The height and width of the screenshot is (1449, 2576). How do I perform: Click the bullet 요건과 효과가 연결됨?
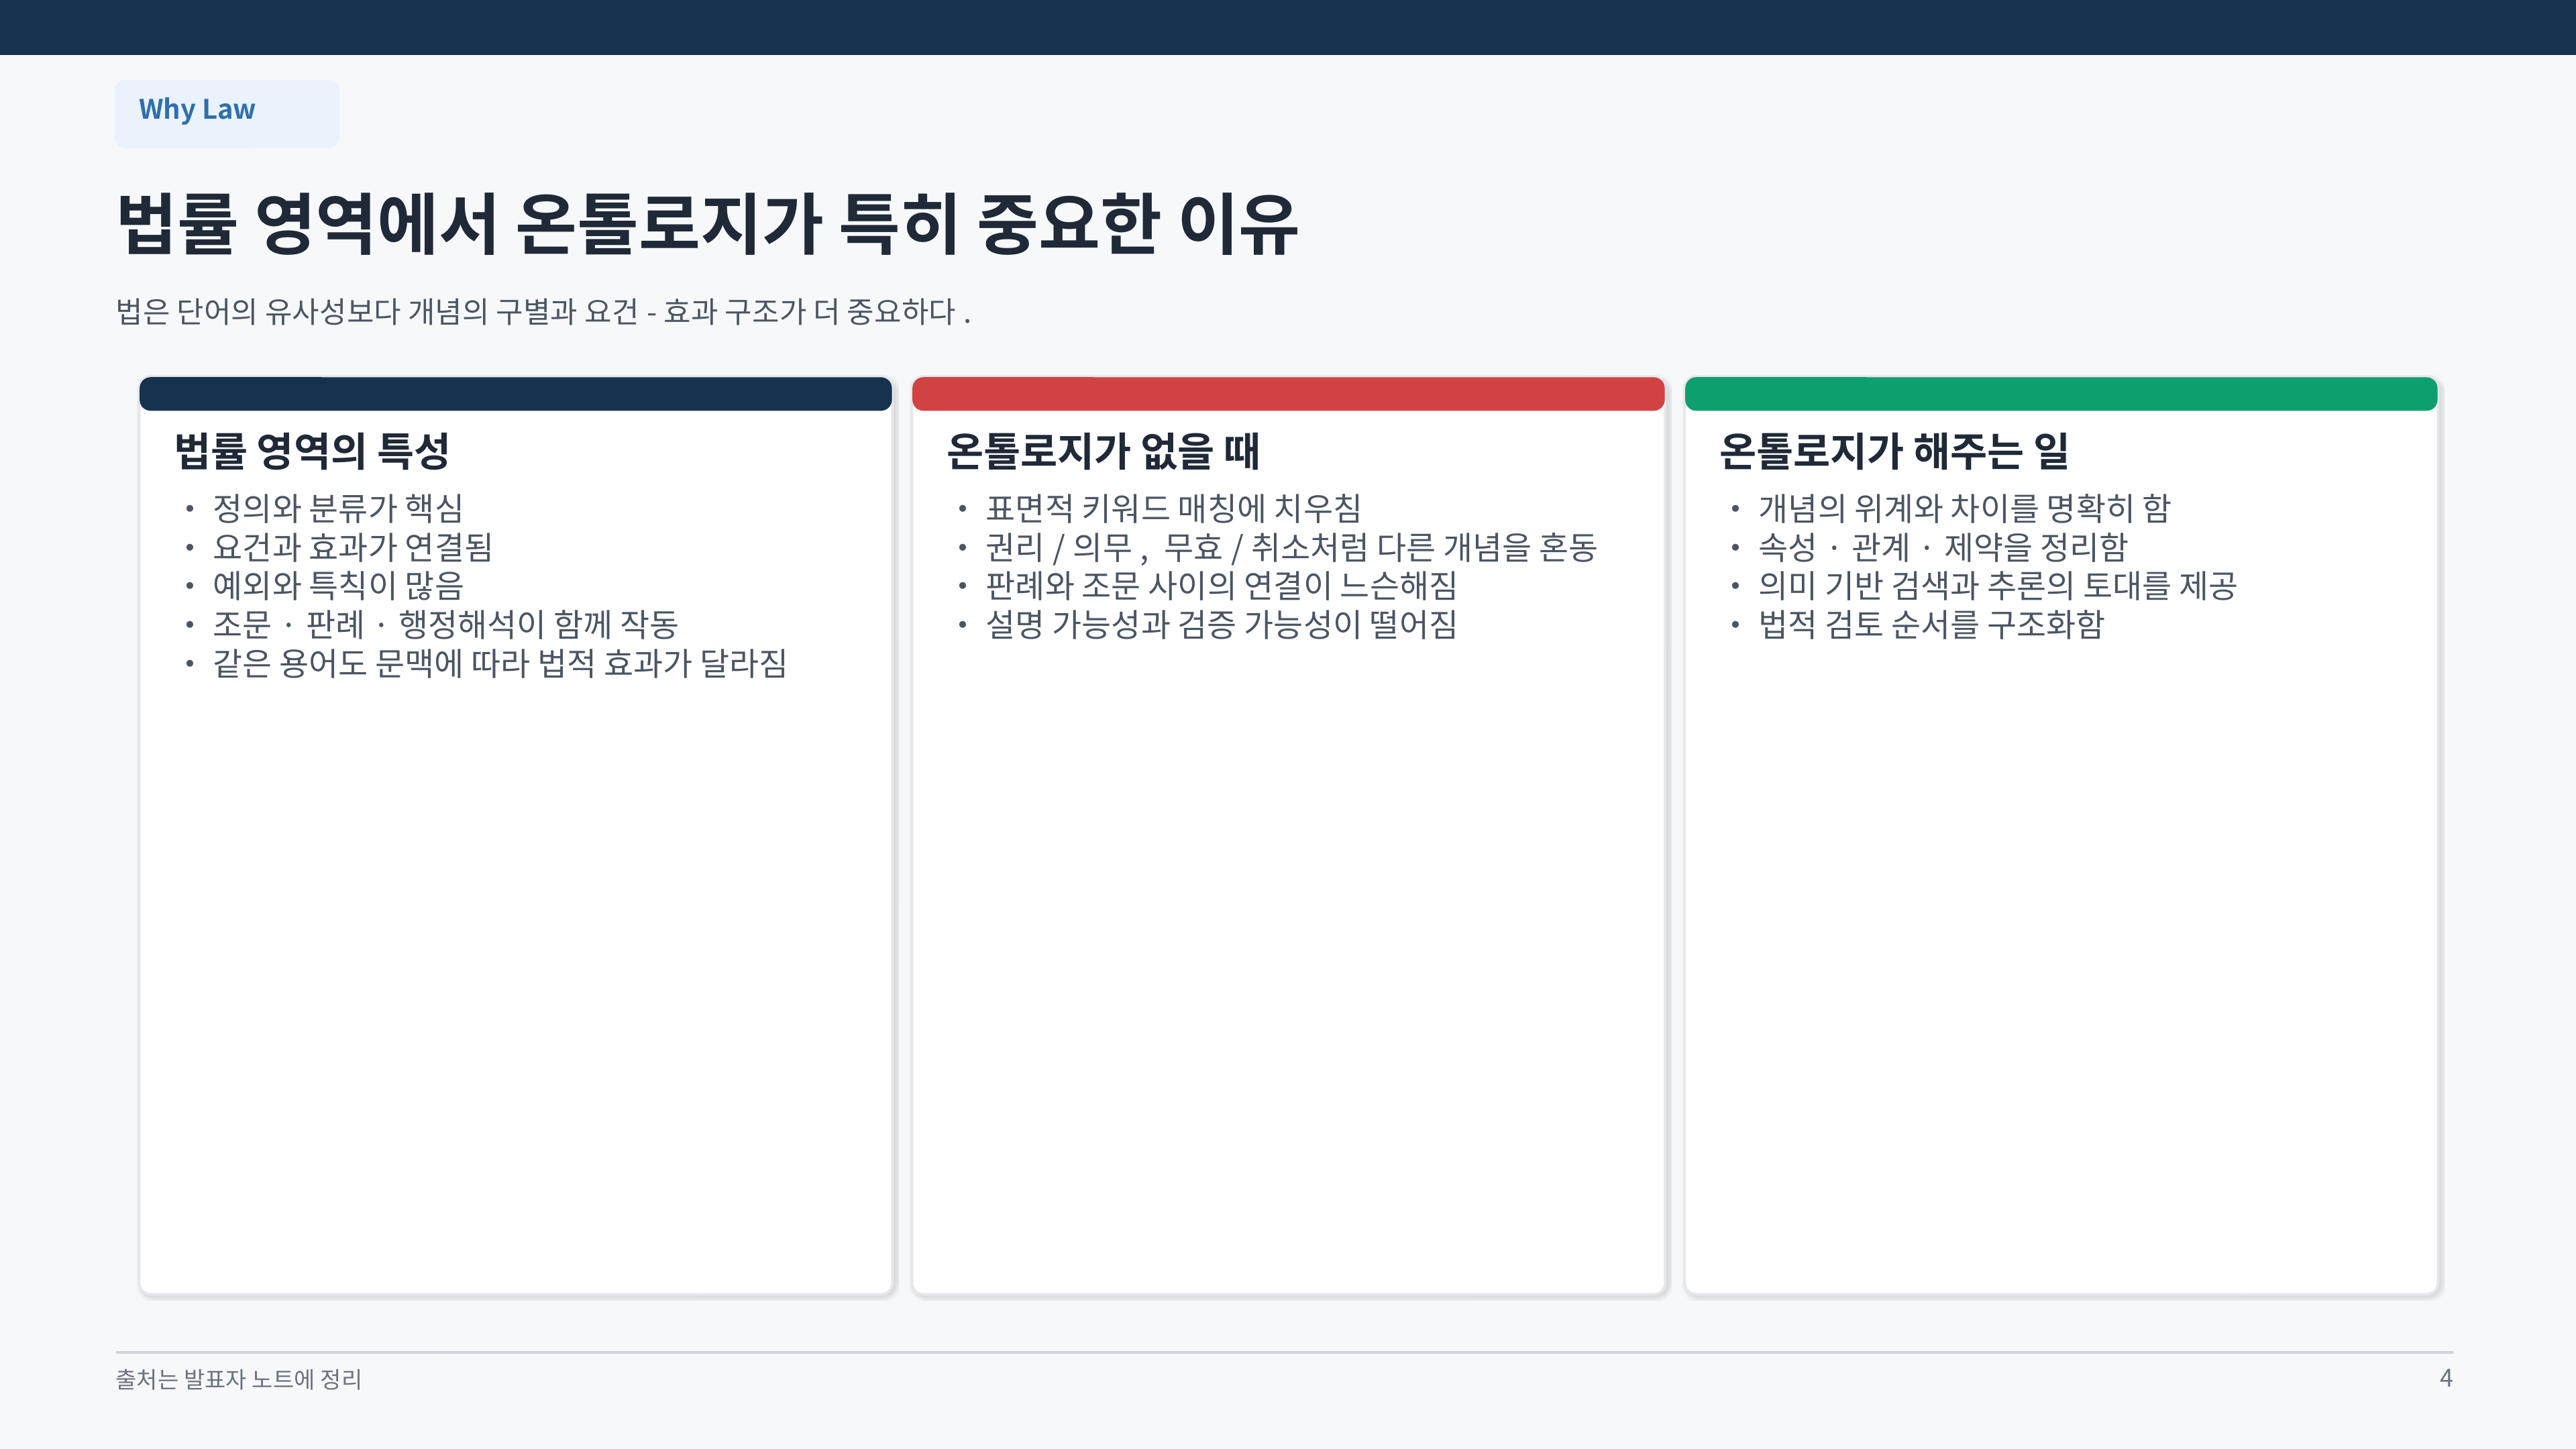coord(352,547)
